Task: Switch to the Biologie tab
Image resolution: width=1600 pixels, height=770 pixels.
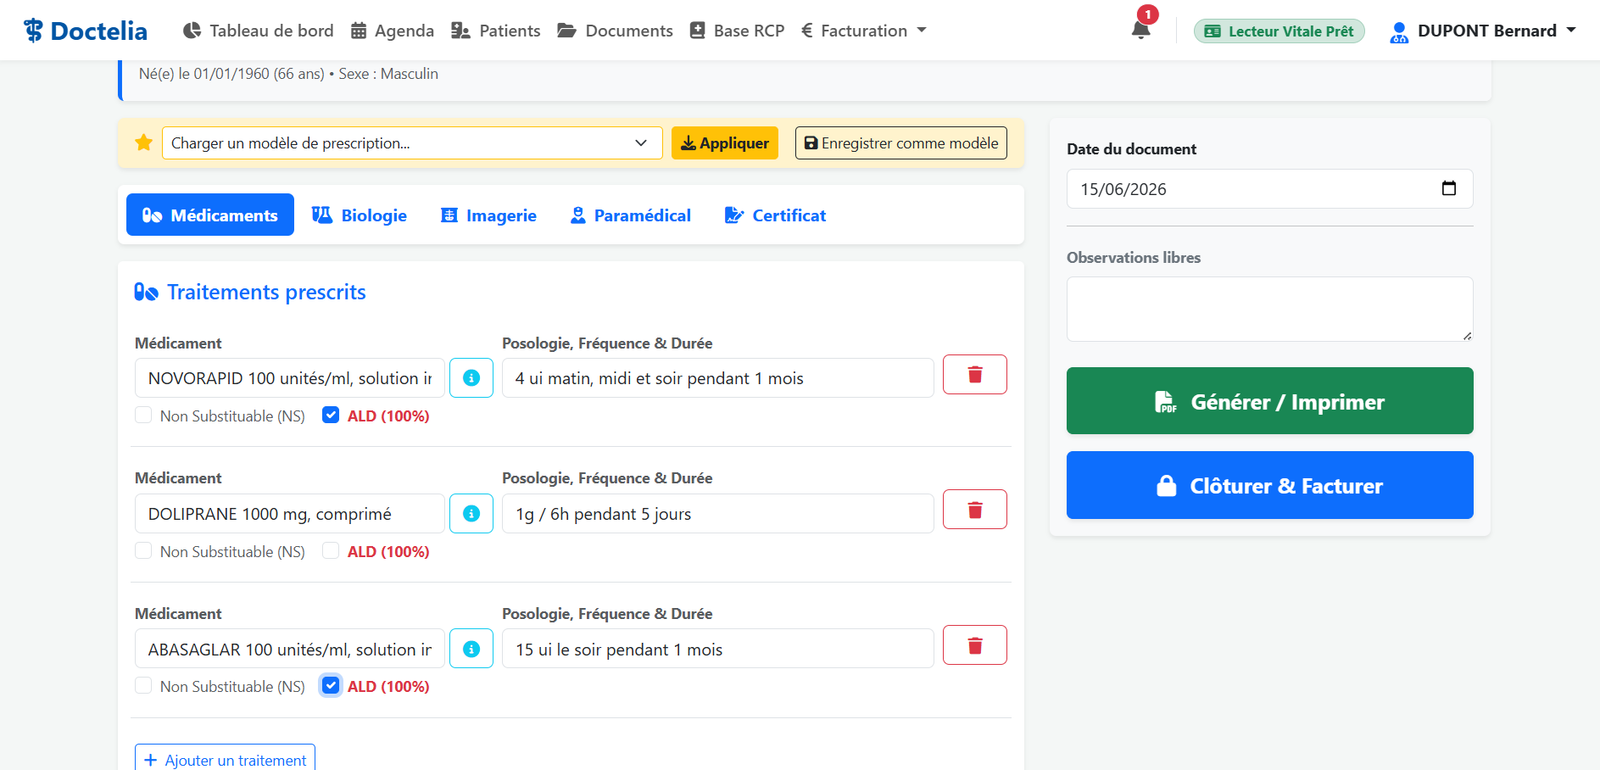Action: click(x=360, y=215)
